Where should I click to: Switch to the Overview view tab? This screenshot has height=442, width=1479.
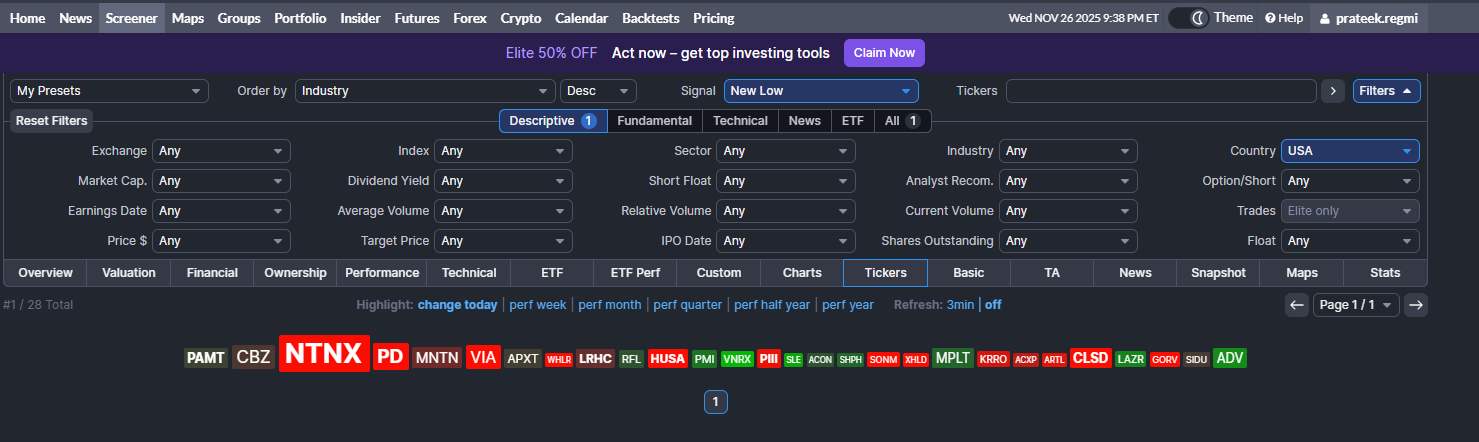(x=46, y=273)
